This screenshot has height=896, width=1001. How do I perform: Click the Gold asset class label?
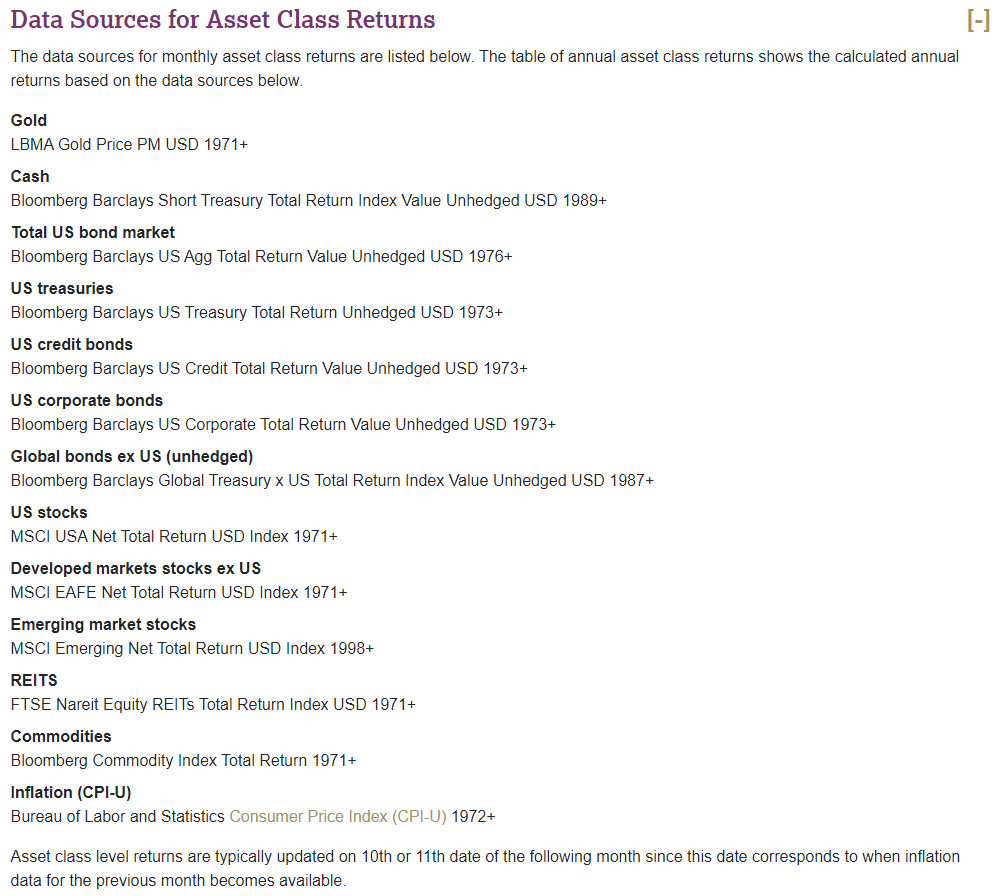coord(29,120)
